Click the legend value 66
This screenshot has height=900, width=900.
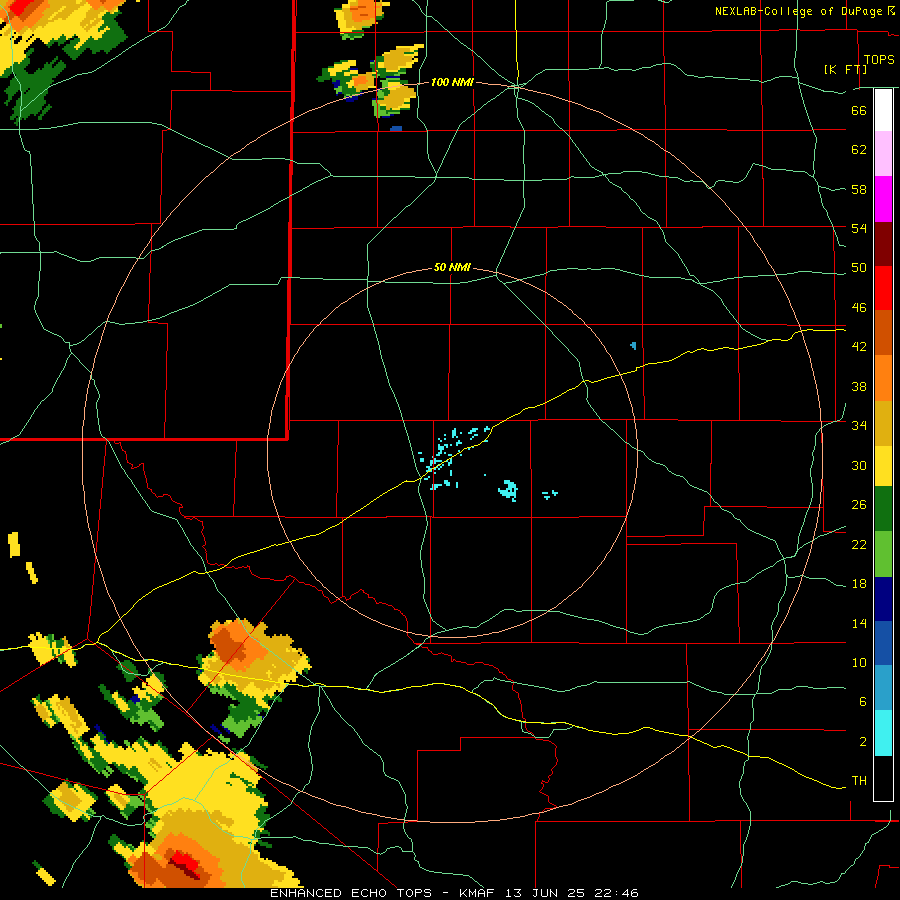pyautogui.click(x=859, y=110)
